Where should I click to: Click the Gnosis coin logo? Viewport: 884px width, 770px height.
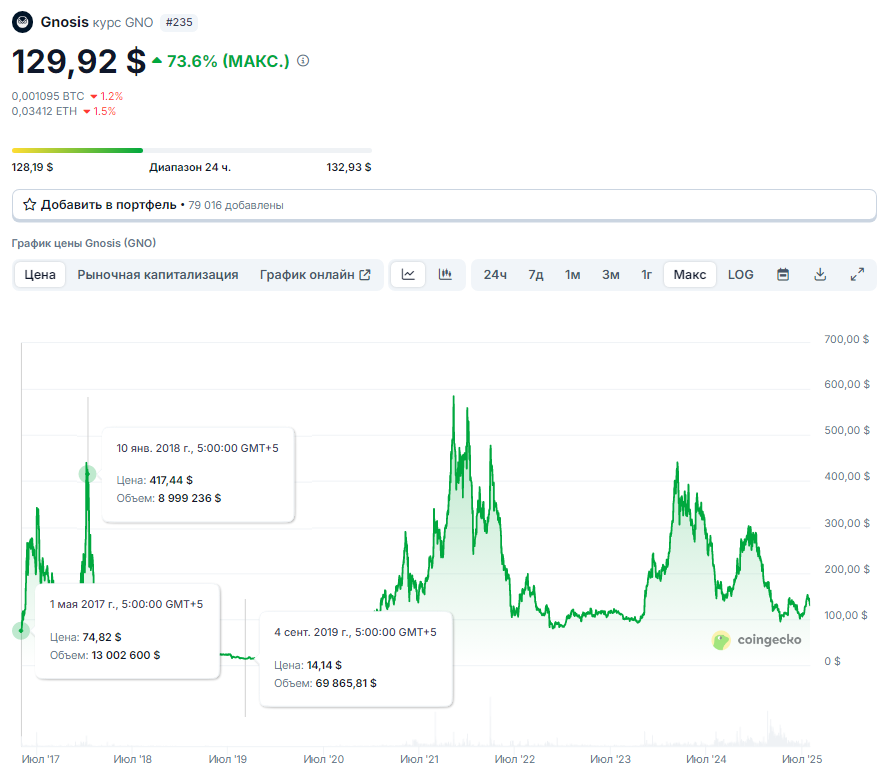pyautogui.click(x=22, y=22)
